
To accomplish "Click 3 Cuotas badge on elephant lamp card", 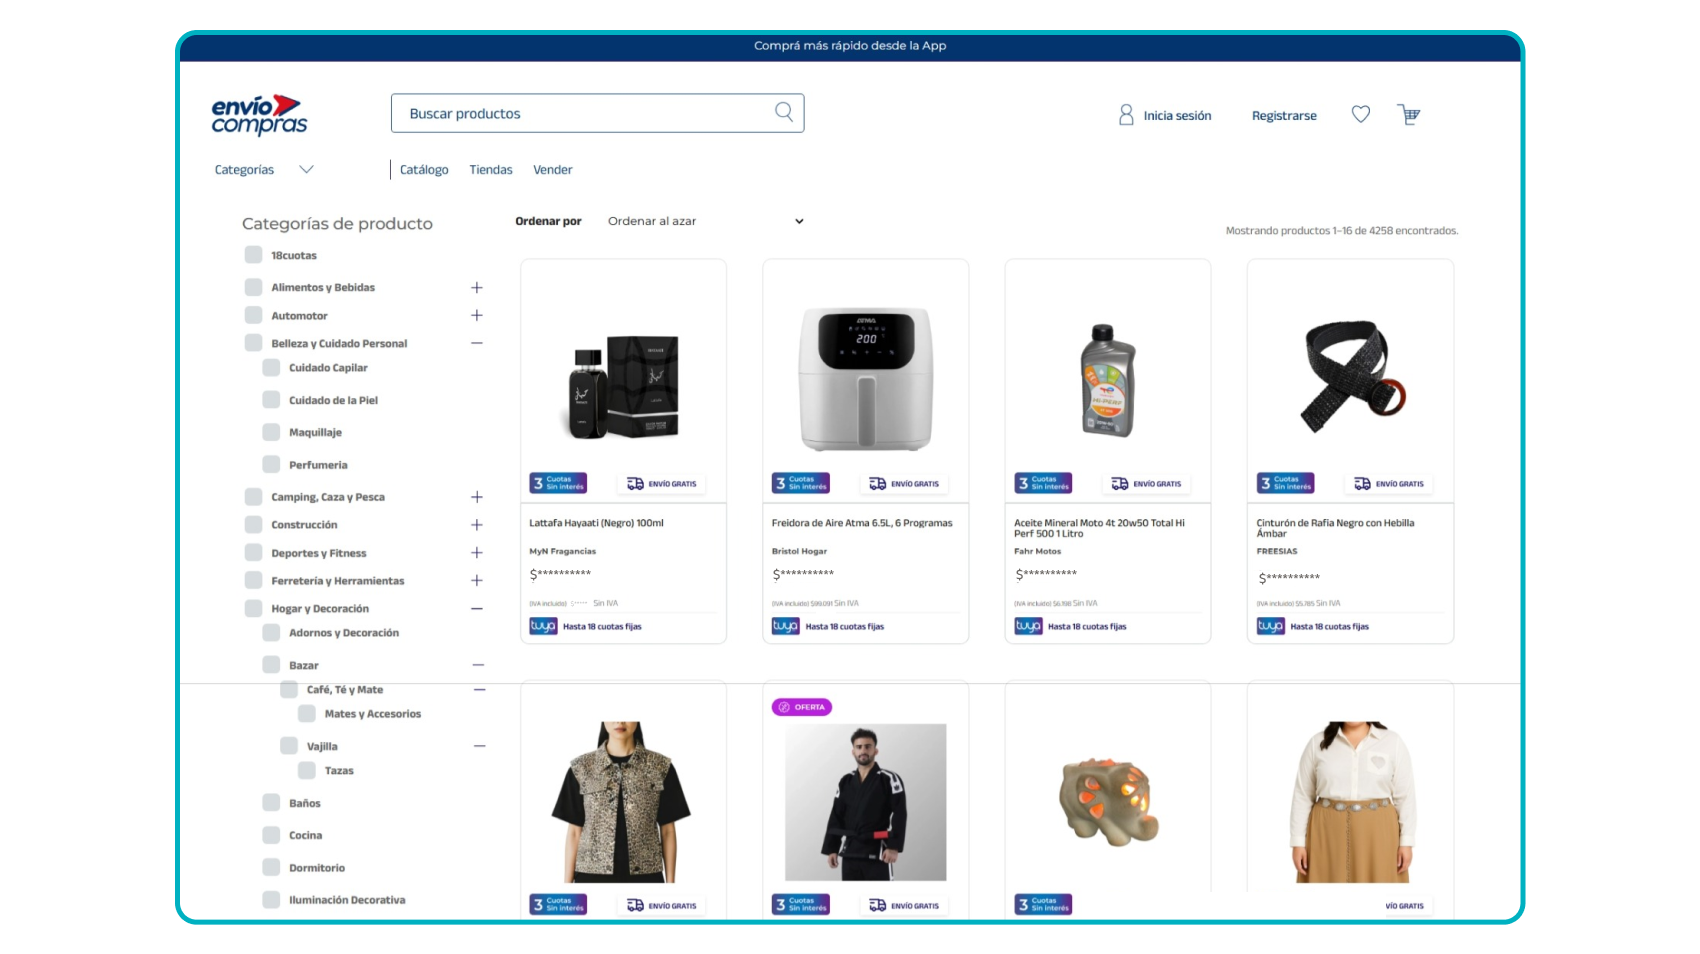I will [1043, 905].
